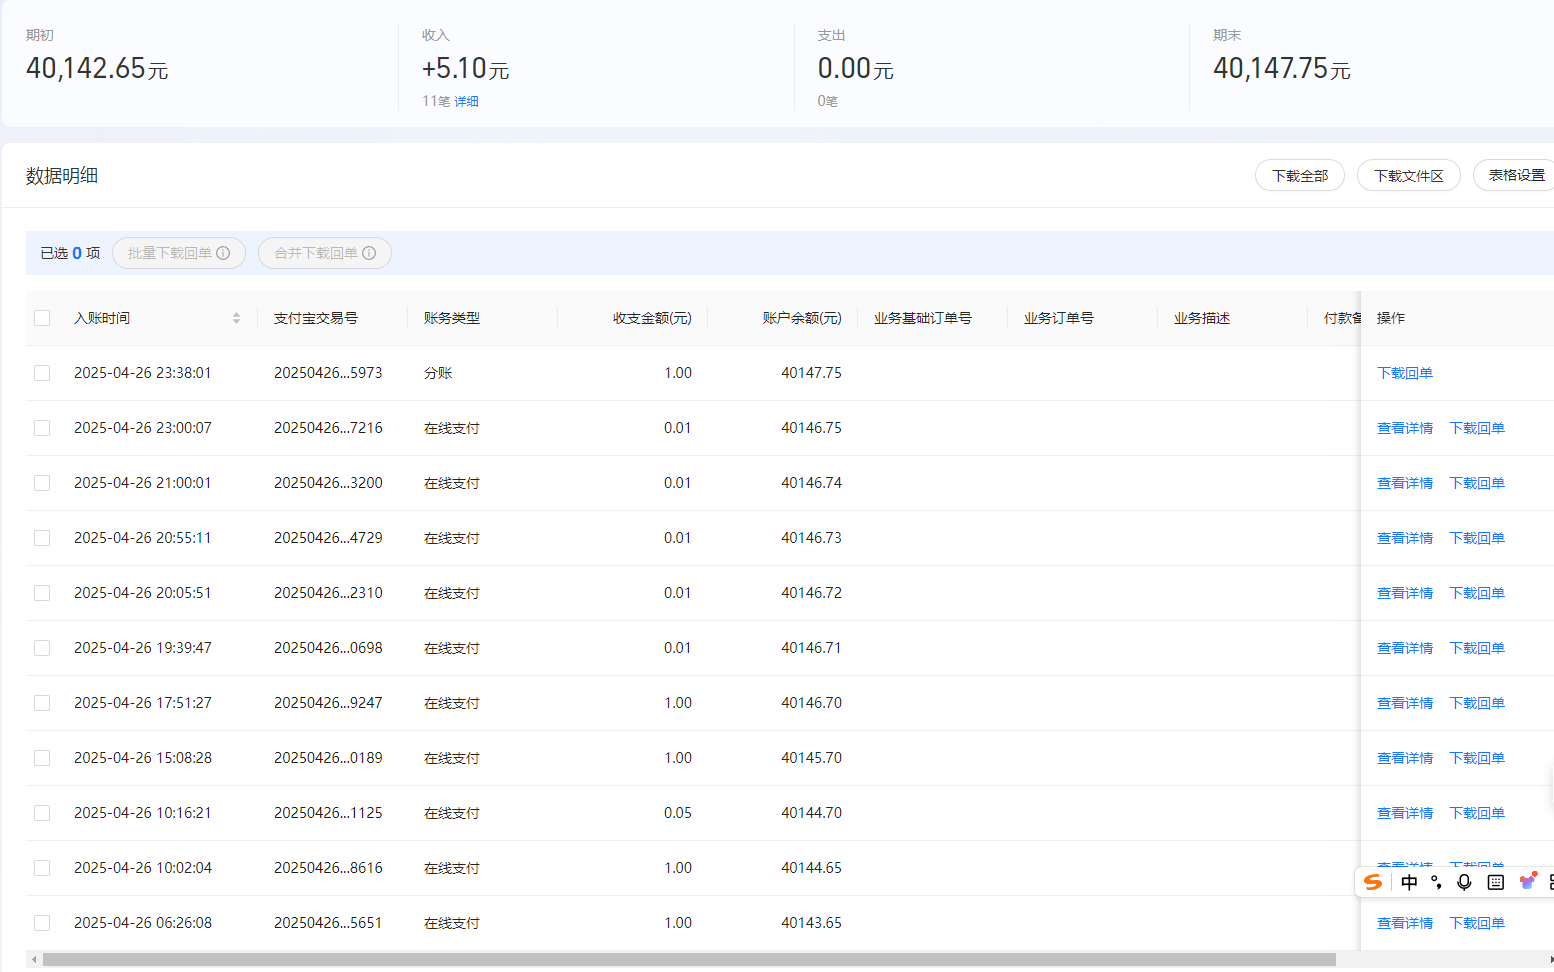The height and width of the screenshot is (972, 1554).
Task: Click the microphone icon in IME toolbar
Action: click(x=1464, y=882)
